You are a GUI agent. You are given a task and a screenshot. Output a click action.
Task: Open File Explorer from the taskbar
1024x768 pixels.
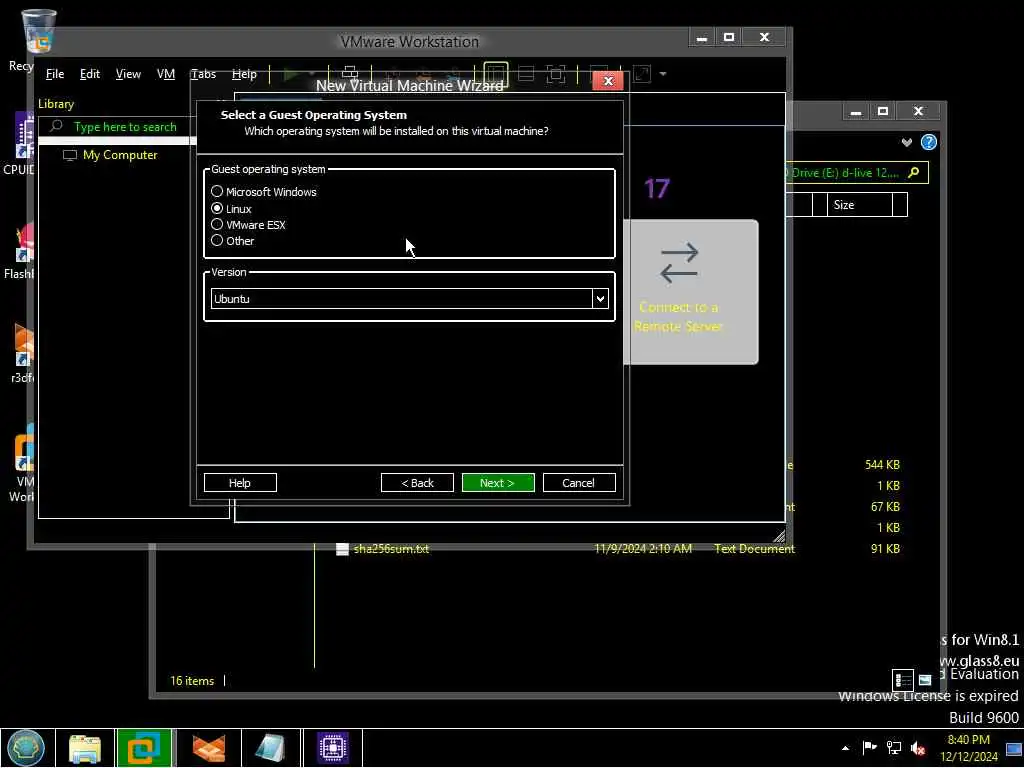(x=84, y=748)
